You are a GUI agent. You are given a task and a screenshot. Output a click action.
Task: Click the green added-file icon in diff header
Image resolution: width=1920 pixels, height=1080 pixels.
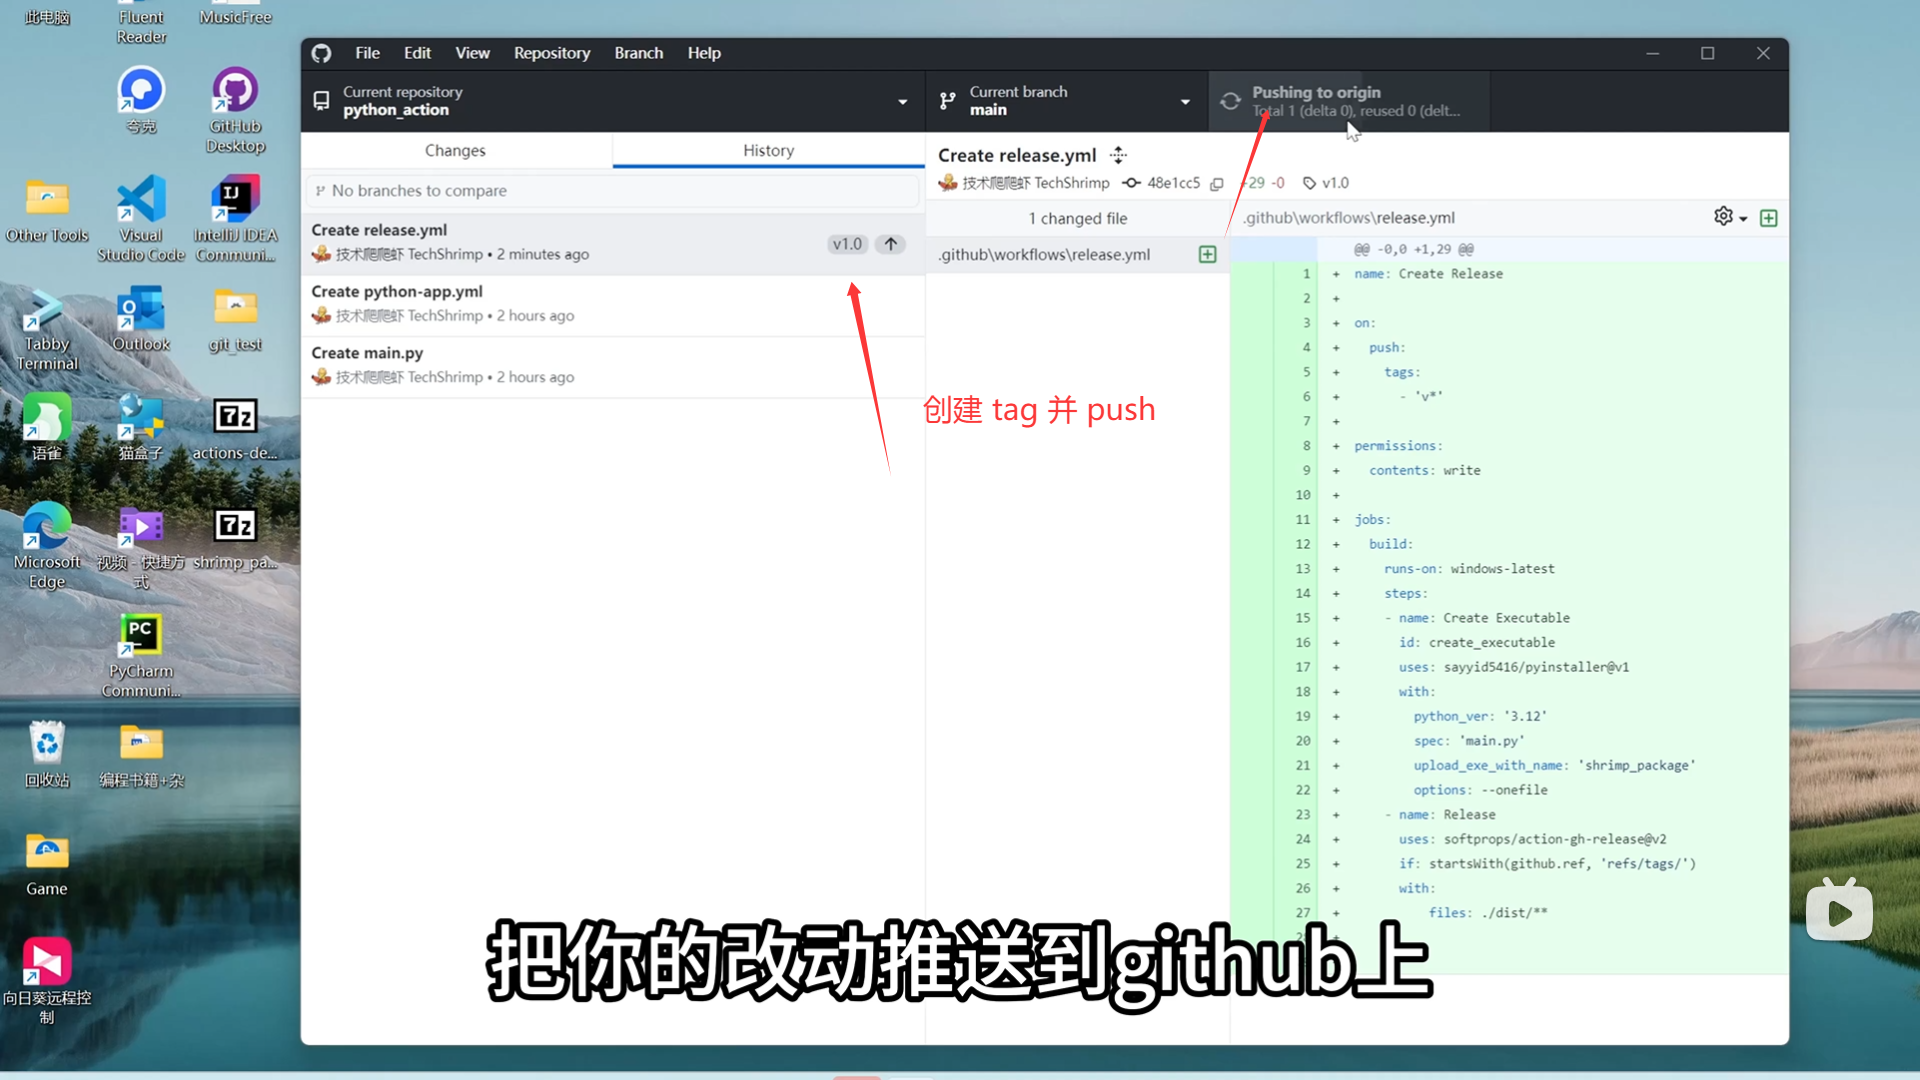[x=1768, y=218]
